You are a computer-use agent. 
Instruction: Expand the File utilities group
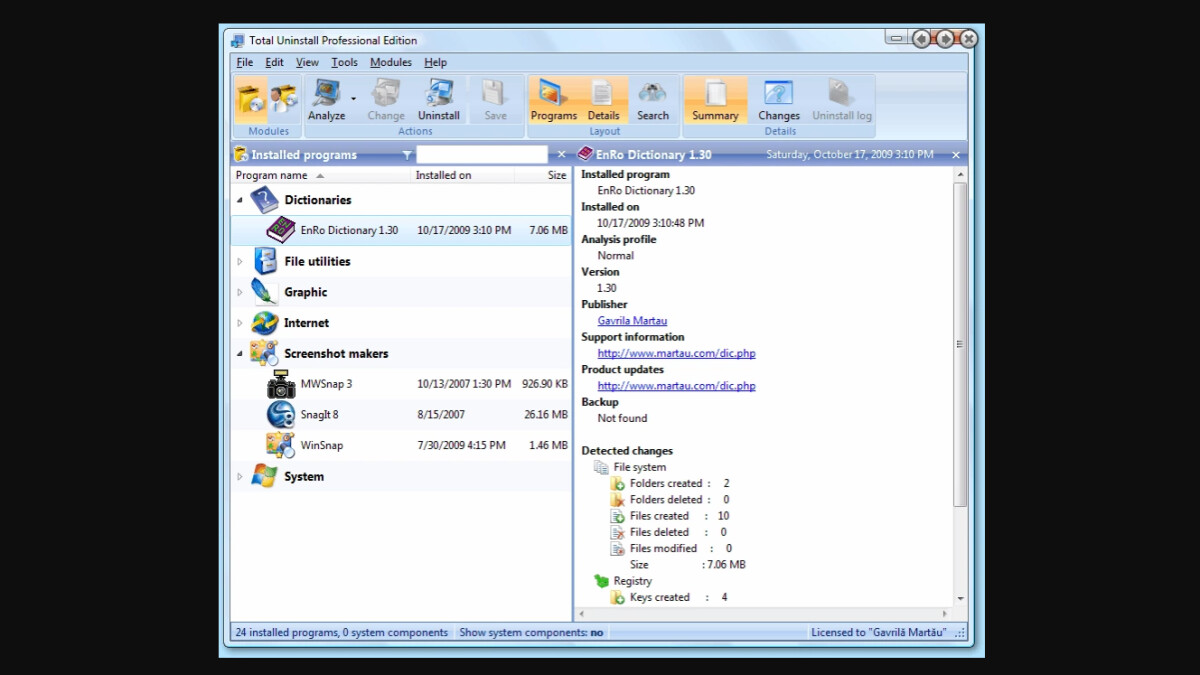coord(240,262)
